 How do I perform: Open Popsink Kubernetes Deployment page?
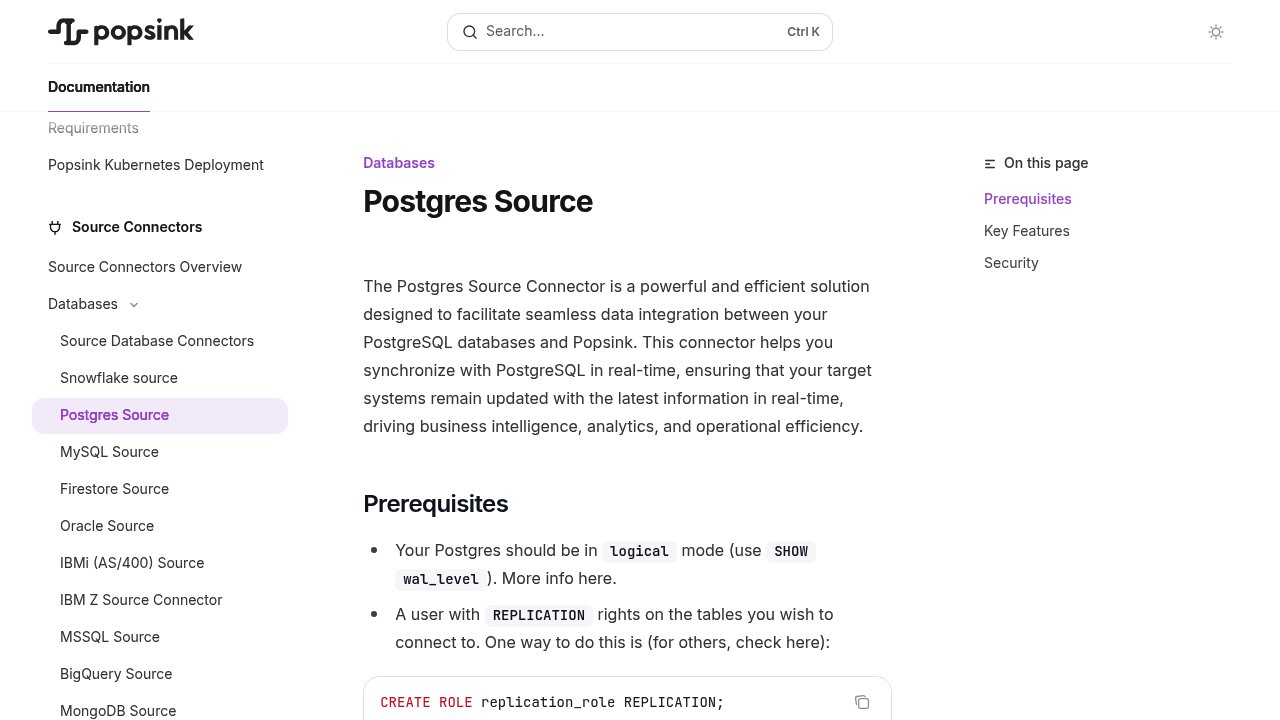(x=156, y=165)
